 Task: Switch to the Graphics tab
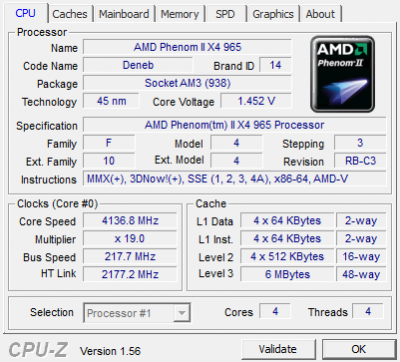(273, 14)
